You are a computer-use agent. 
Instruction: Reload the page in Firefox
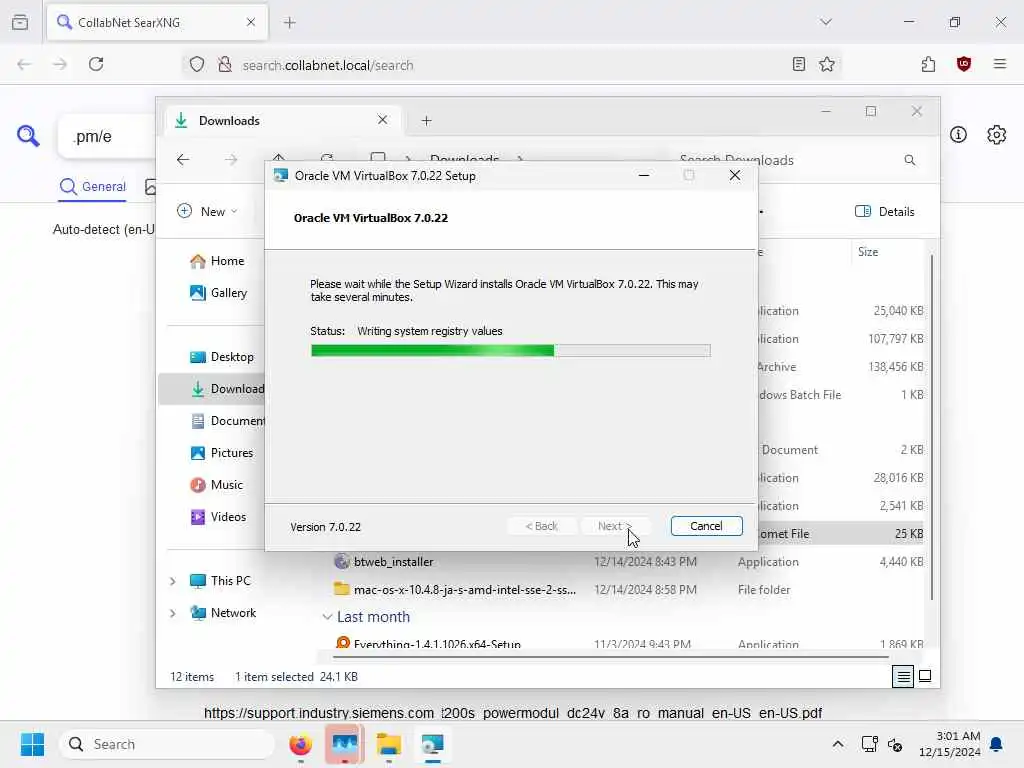pos(96,64)
